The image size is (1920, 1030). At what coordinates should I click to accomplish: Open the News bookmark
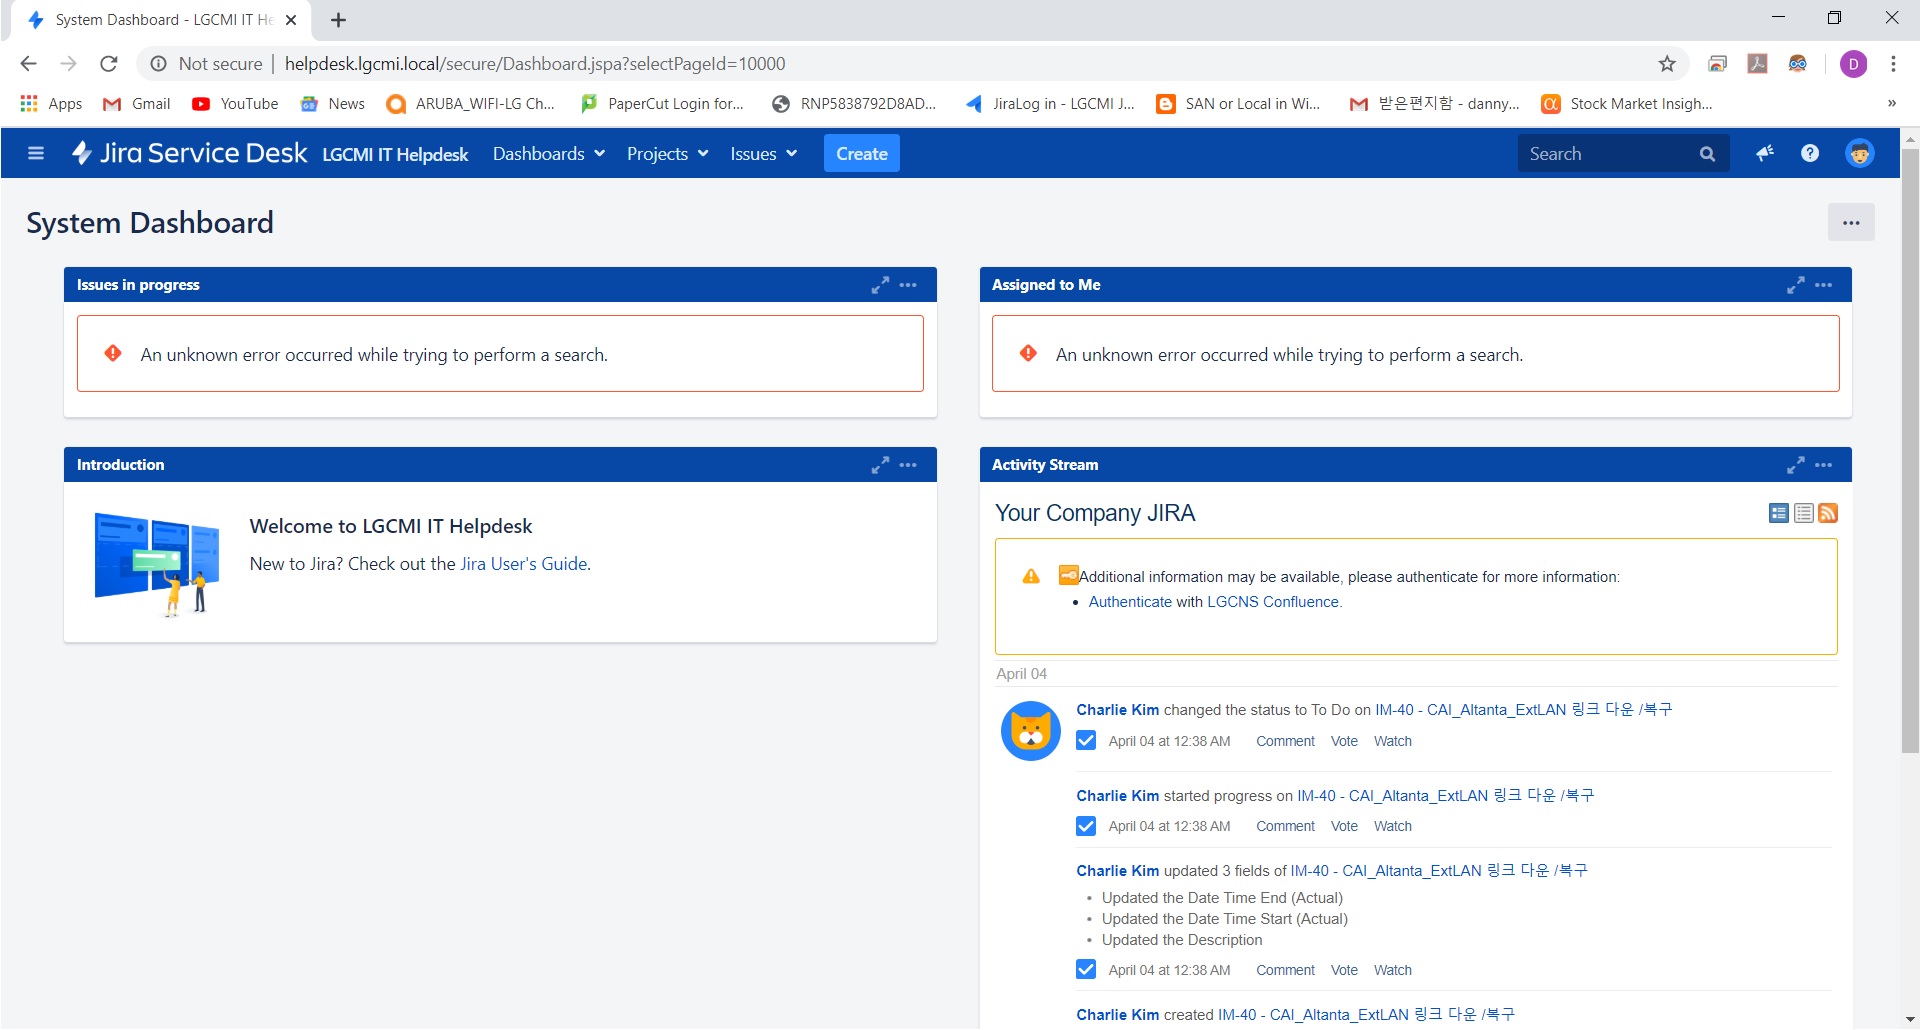tap(333, 104)
